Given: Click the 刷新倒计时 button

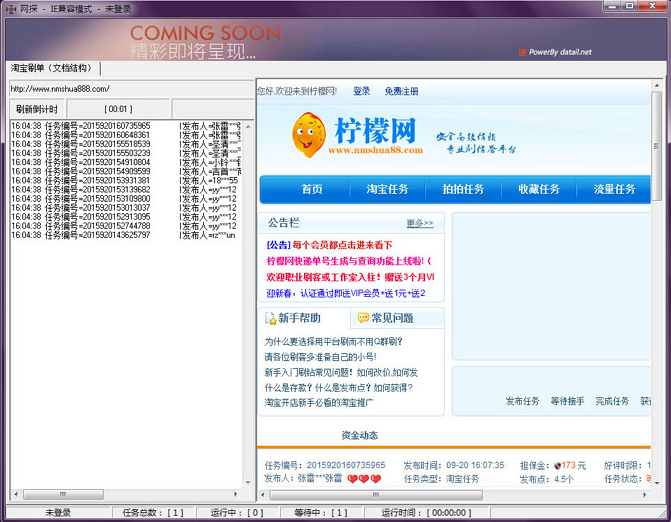Looking at the screenshot, I should (x=37, y=109).
